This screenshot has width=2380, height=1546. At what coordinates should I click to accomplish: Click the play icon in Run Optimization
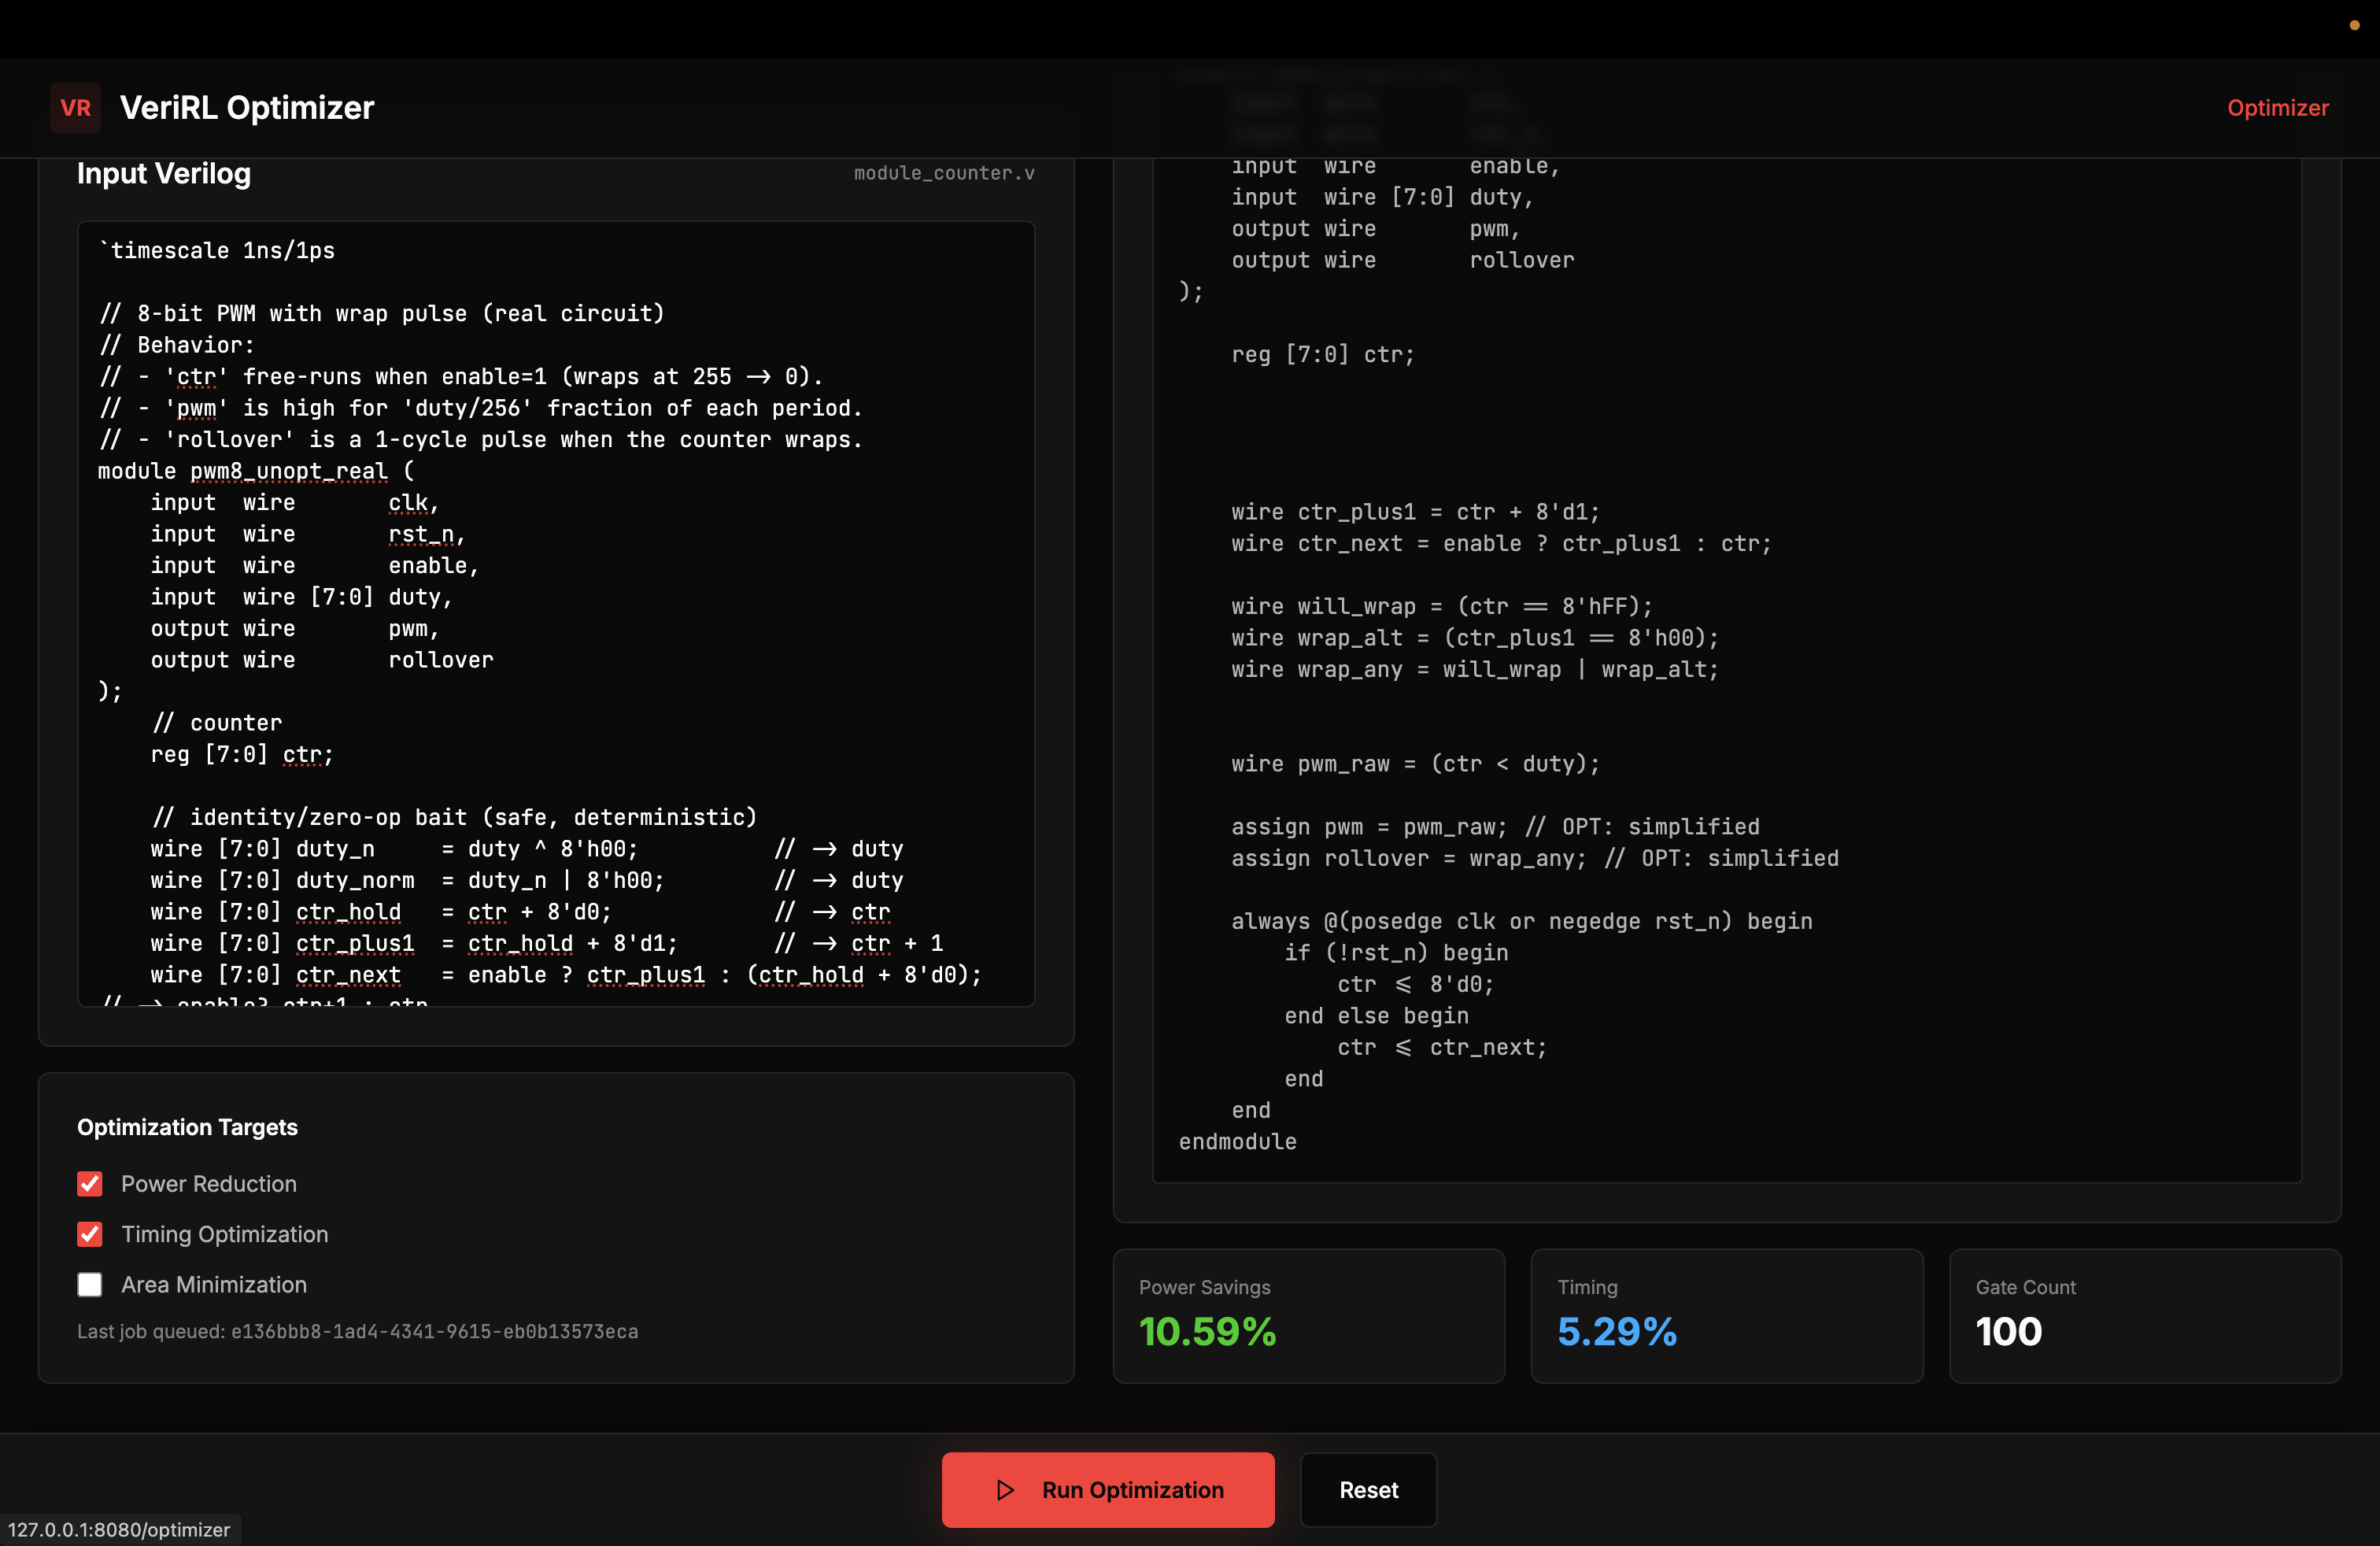1006,1490
